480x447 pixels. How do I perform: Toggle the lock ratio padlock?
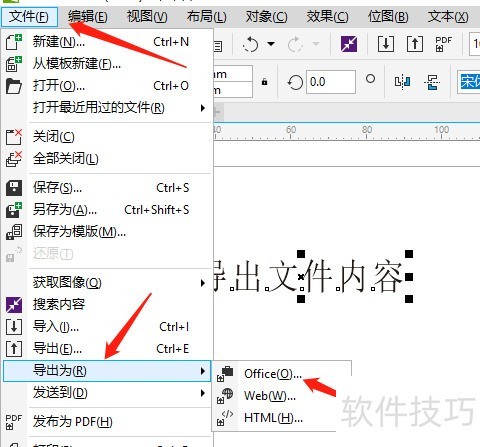coord(265,82)
